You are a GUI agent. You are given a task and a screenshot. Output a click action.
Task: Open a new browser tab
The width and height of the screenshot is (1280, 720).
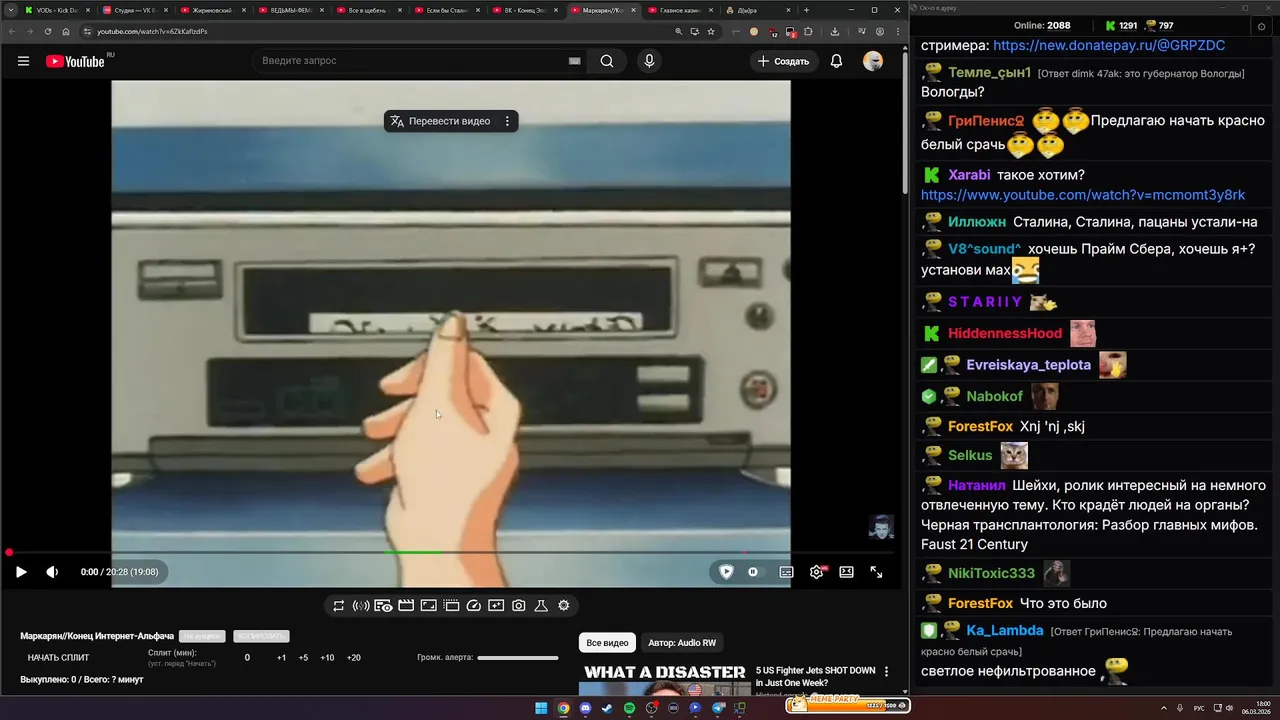tap(808, 10)
